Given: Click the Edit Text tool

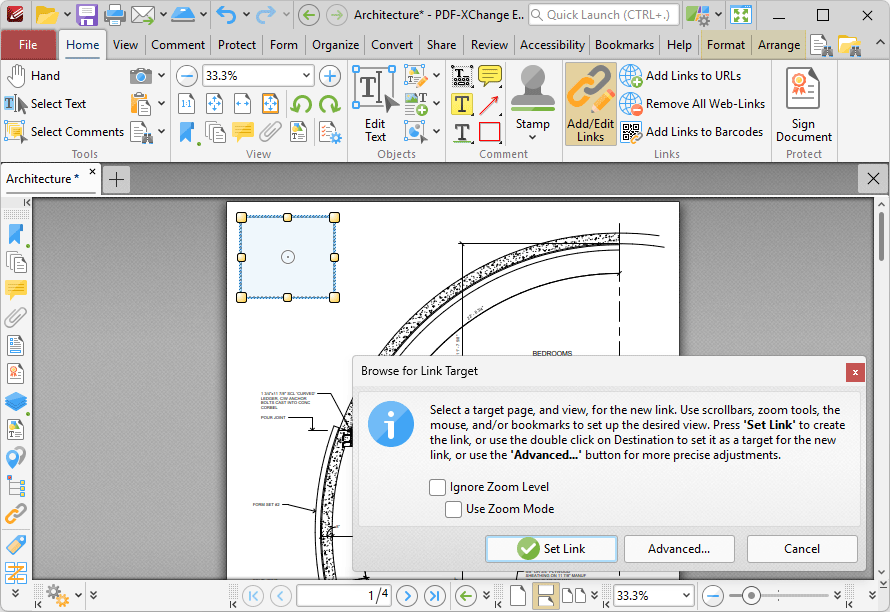Looking at the screenshot, I should [375, 104].
